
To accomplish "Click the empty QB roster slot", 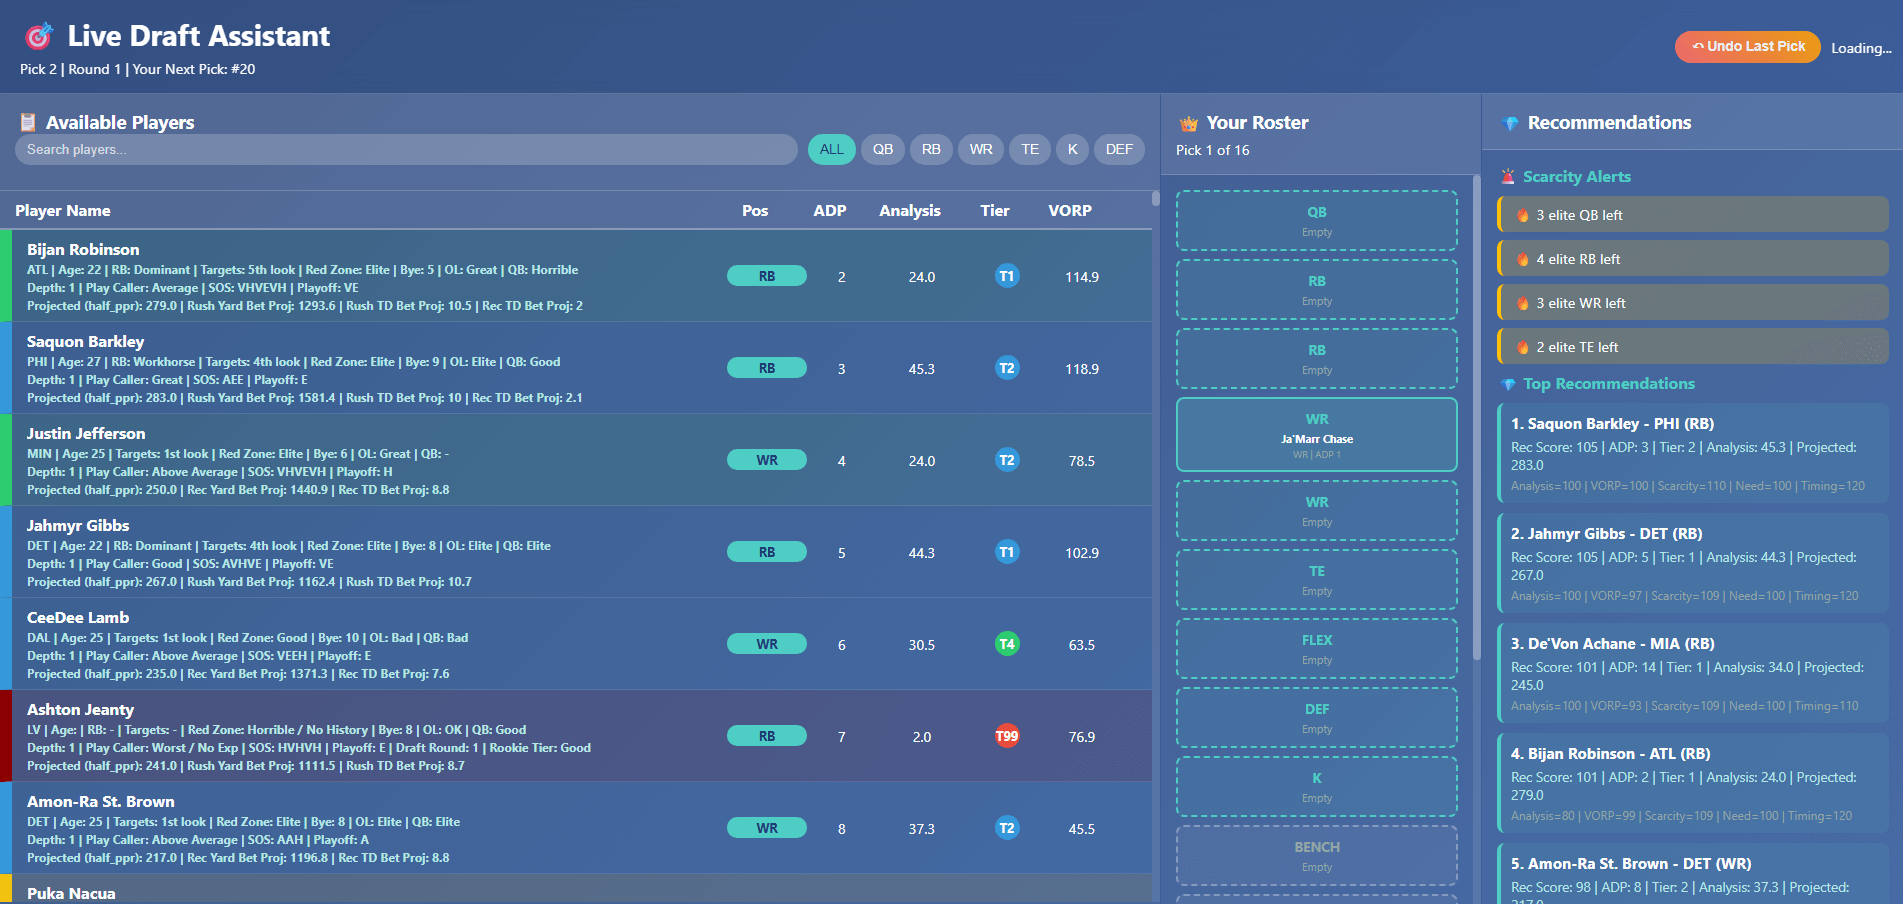I will [1317, 221].
